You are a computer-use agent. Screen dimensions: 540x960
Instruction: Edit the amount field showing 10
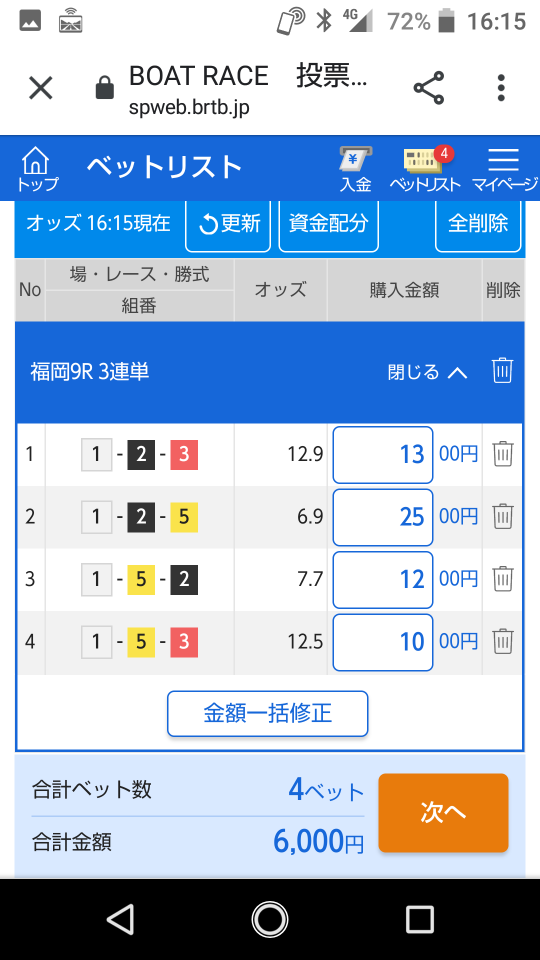point(383,642)
